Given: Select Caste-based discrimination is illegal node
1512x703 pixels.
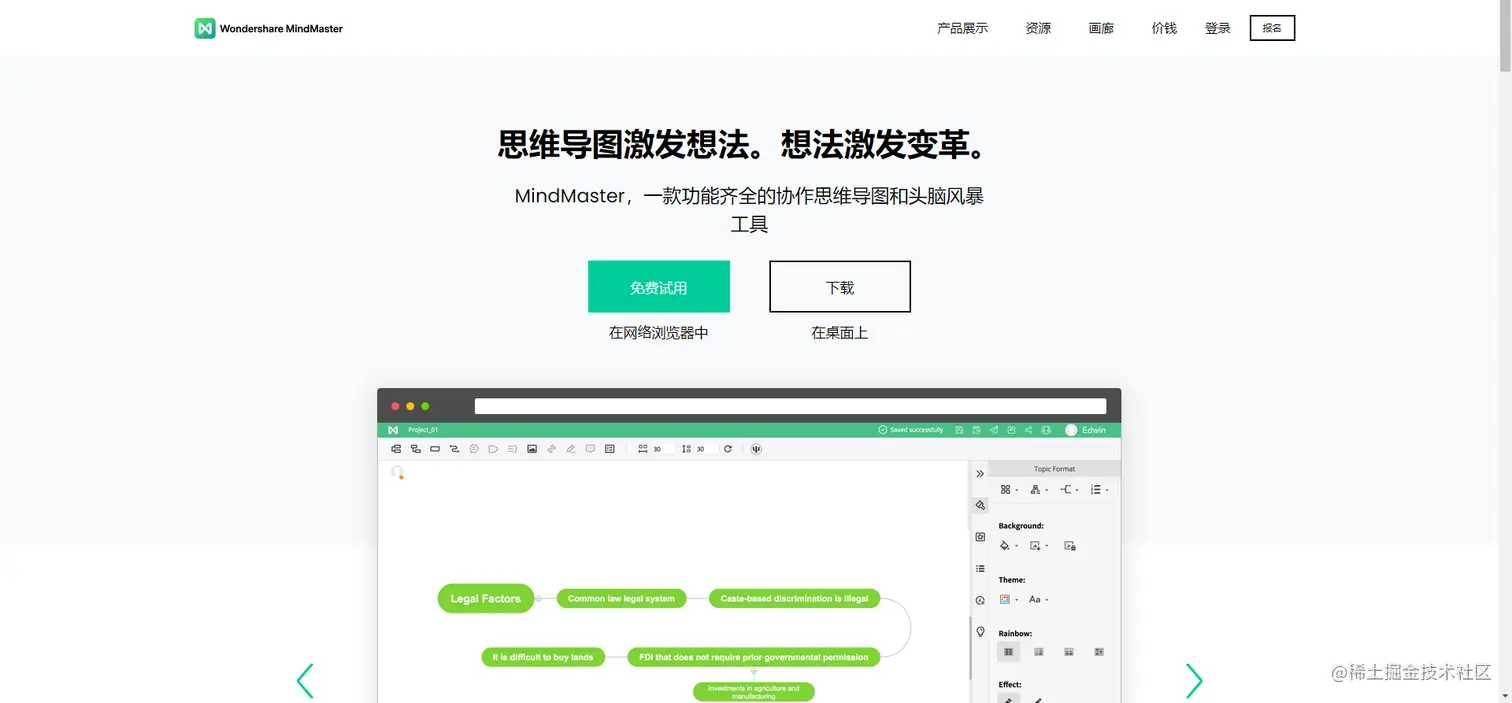Looking at the screenshot, I should pyautogui.click(x=795, y=598).
